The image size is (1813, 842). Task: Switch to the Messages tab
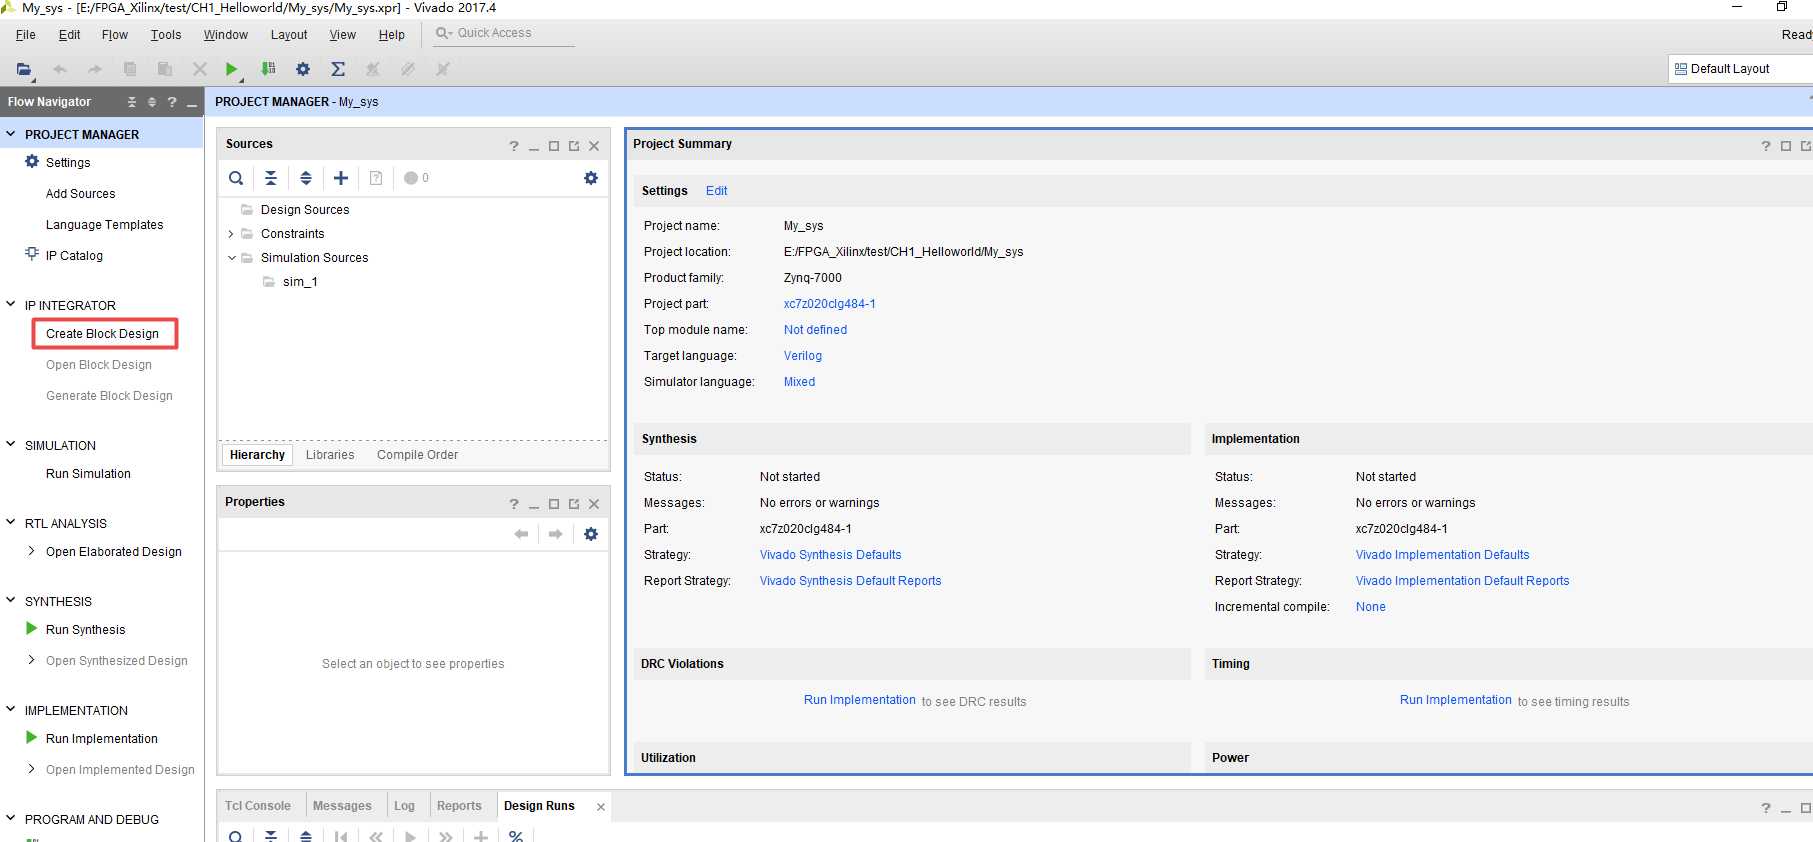point(342,806)
